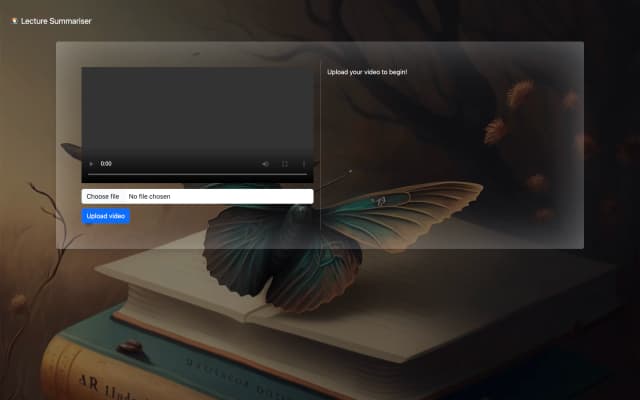Play the video in the player

(91, 164)
